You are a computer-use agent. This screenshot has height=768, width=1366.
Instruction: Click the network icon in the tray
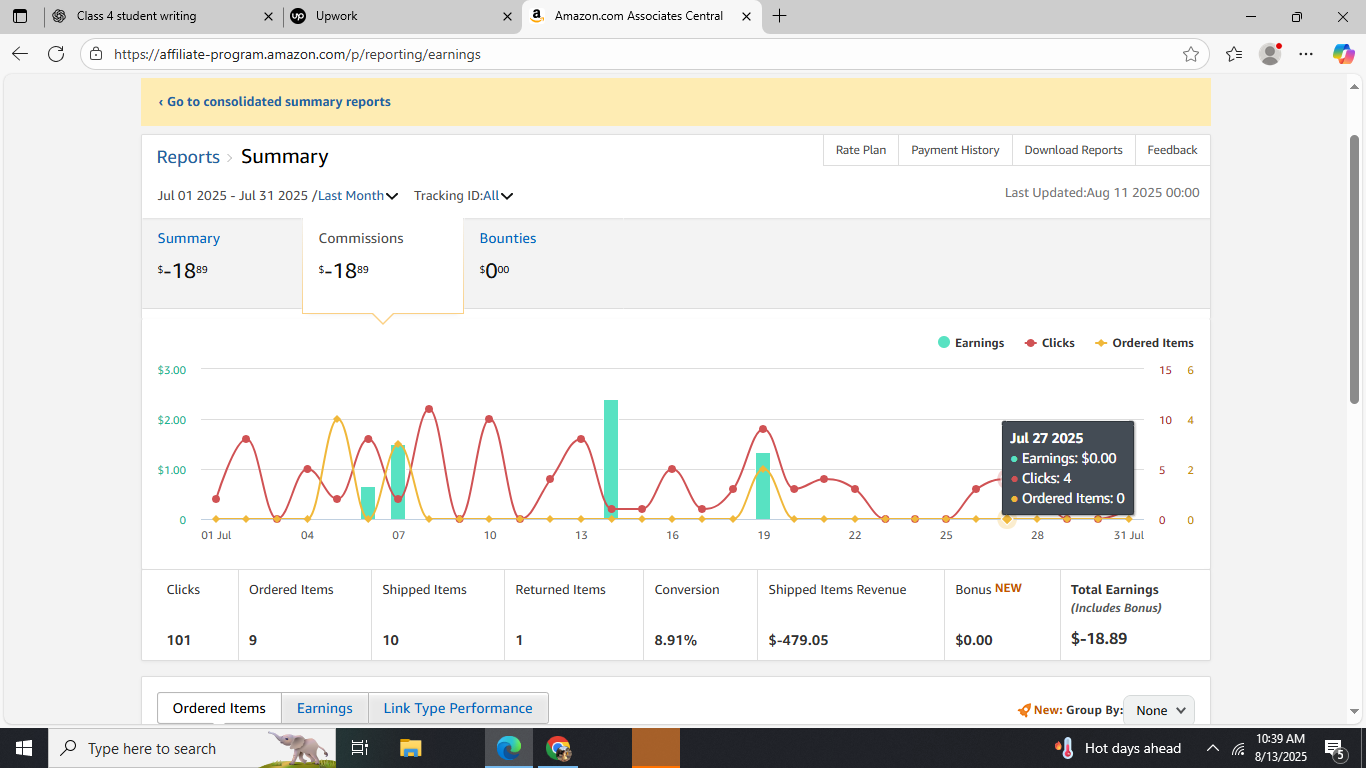[x=1238, y=748]
